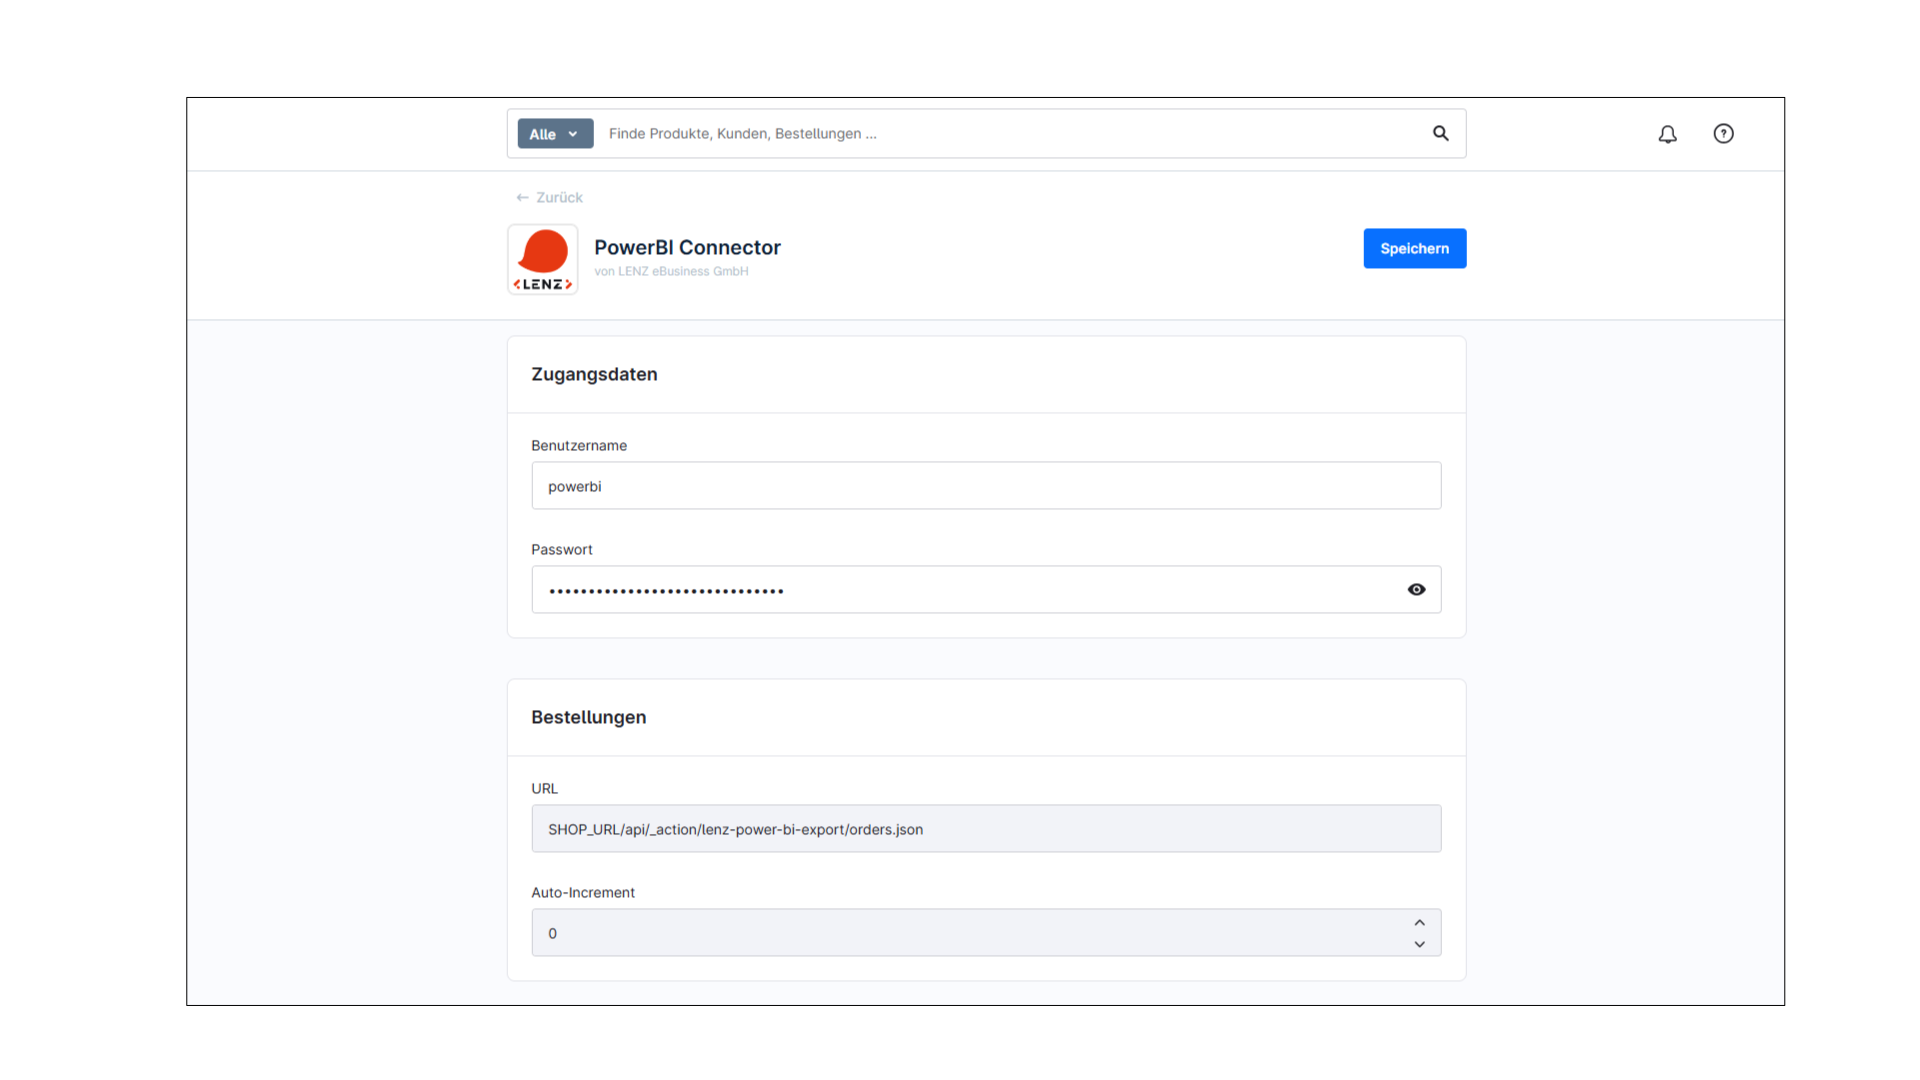This screenshot has width=1920, height=1080.
Task: Decrease Auto-Increment with down arrow
Action: pos(1419,944)
